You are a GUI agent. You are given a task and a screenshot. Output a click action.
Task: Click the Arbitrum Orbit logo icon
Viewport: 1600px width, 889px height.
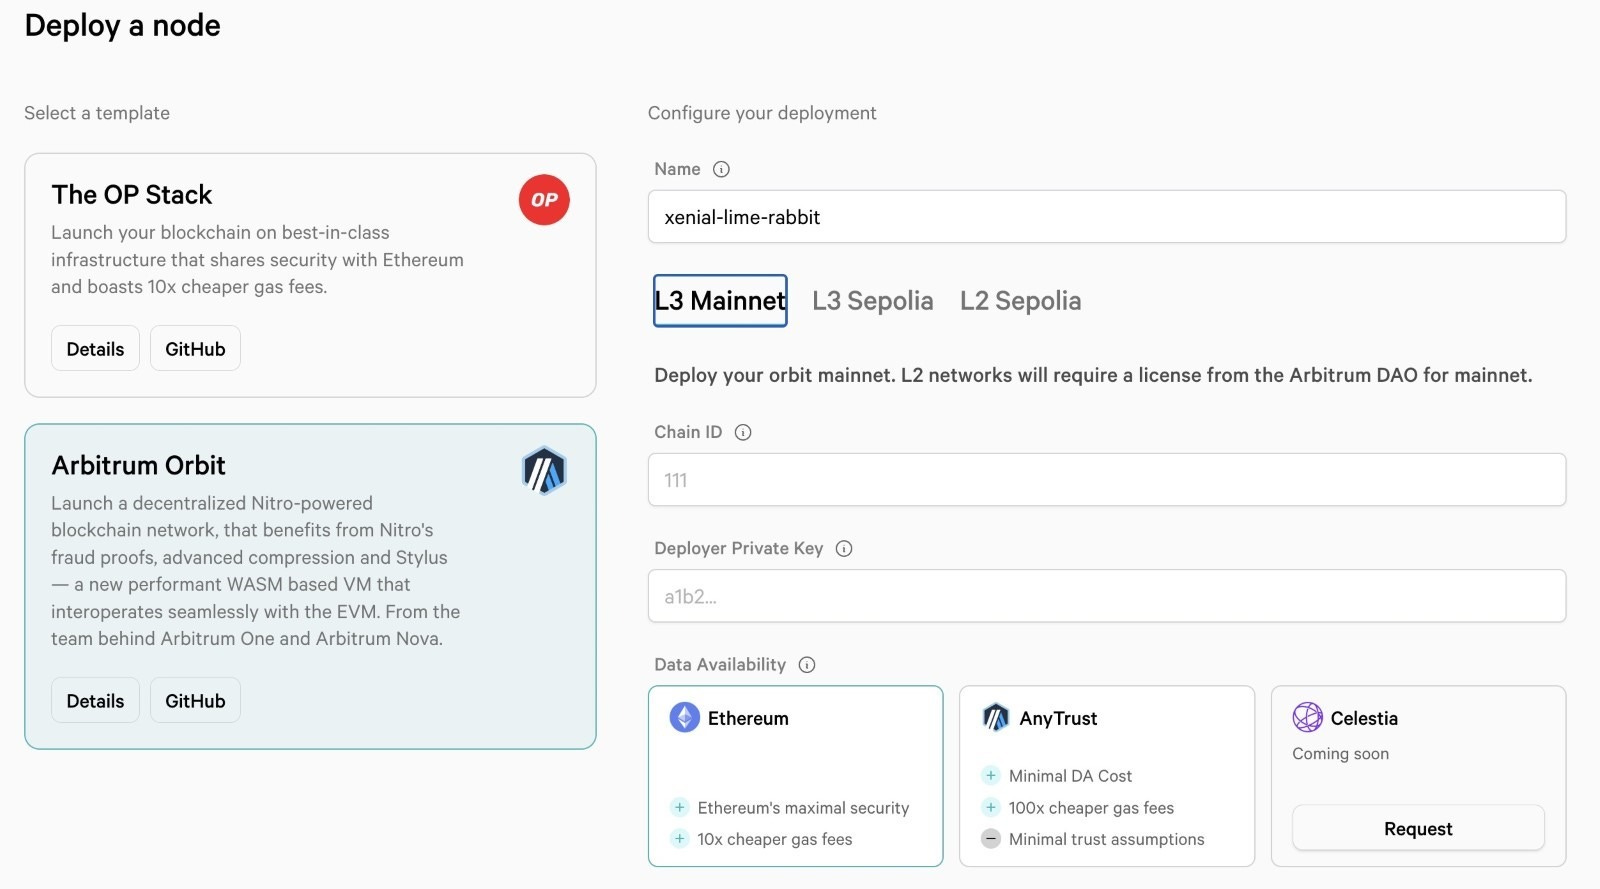[544, 471]
